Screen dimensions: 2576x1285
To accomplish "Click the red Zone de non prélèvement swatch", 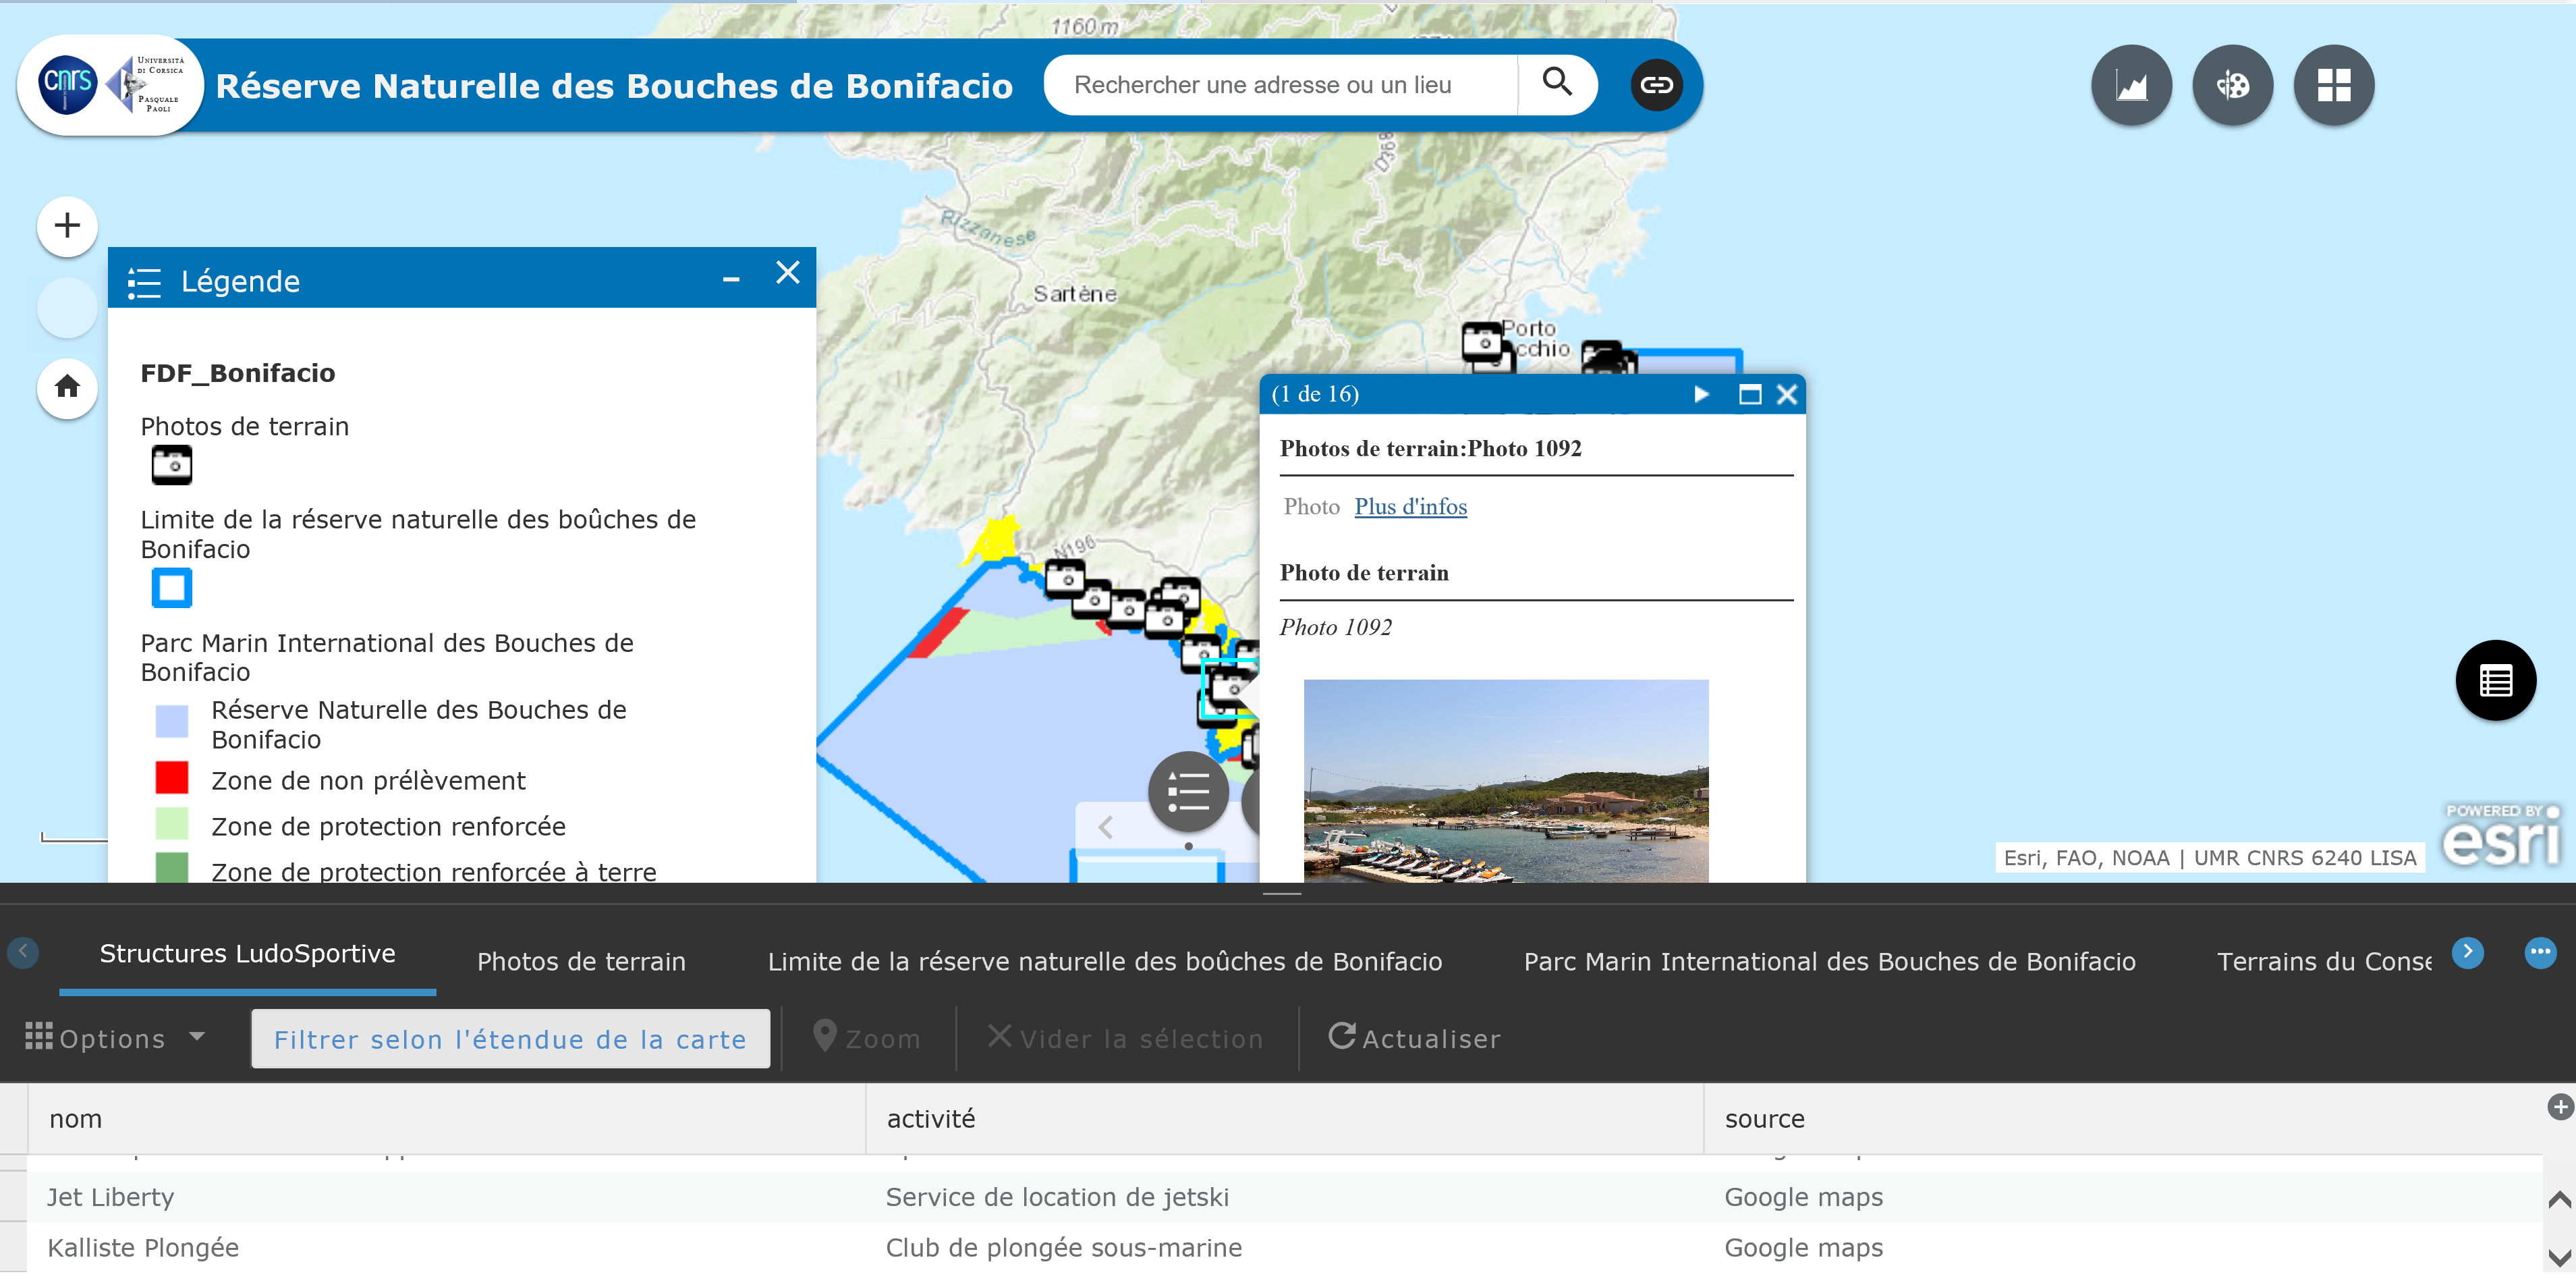I will point(172,779).
